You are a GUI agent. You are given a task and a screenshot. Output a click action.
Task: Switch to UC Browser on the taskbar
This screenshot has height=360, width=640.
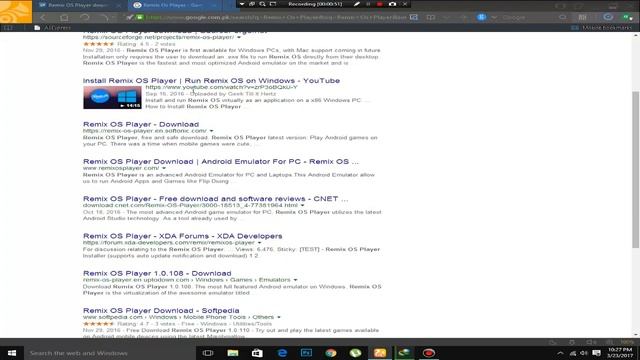pos(380,353)
